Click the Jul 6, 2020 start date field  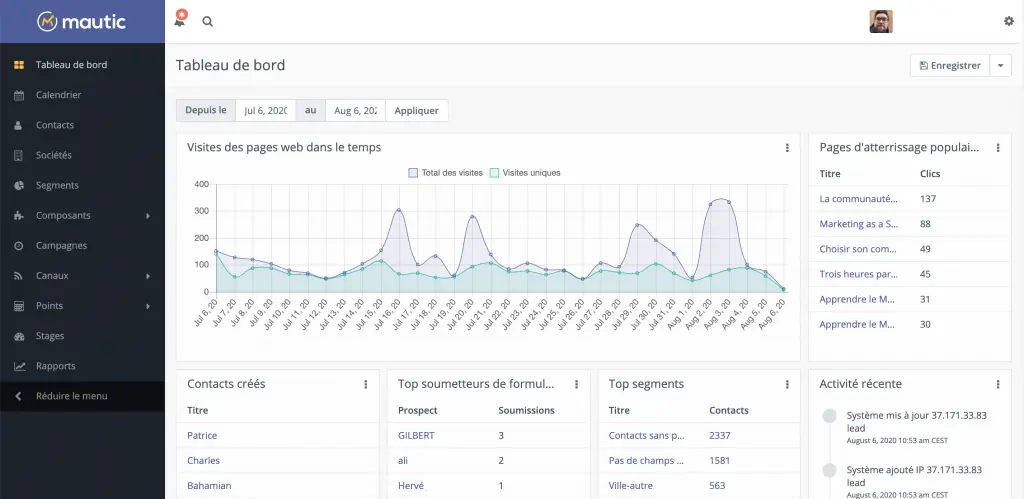coord(266,110)
